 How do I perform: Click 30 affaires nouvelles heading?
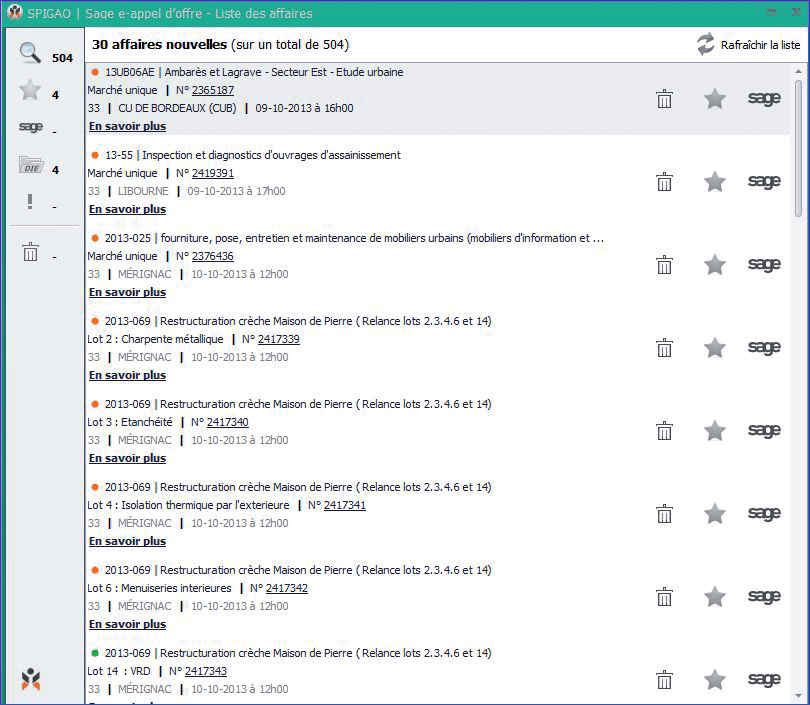point(159,45)
